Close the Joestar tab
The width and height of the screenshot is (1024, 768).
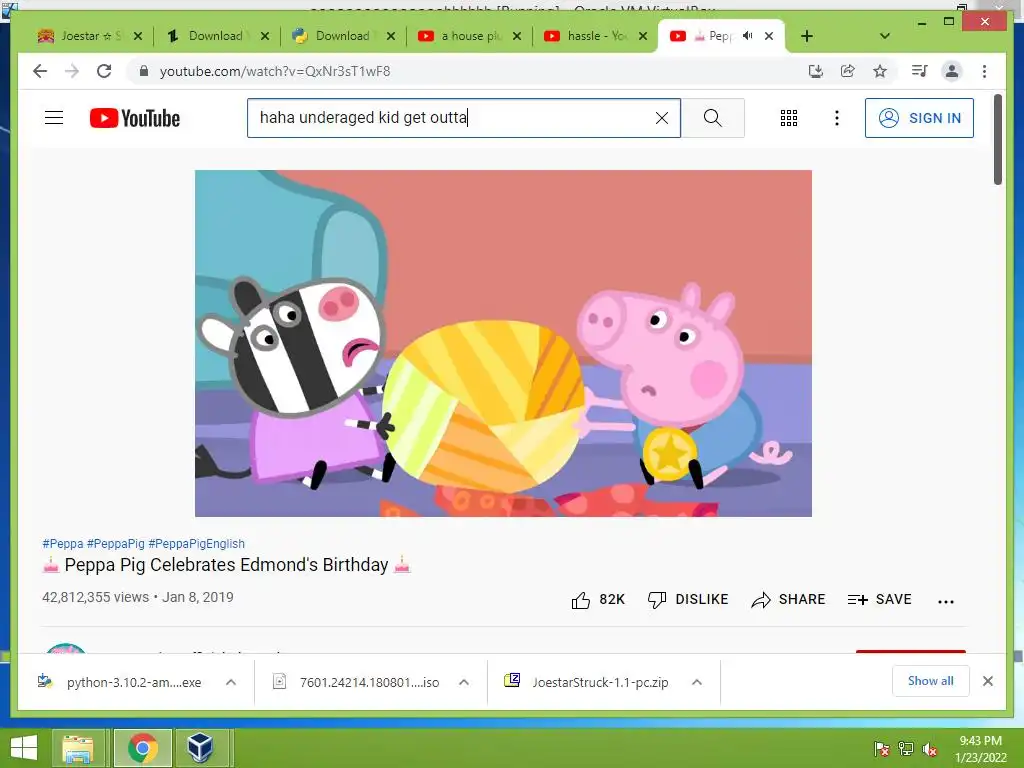[x=138, y=36]
